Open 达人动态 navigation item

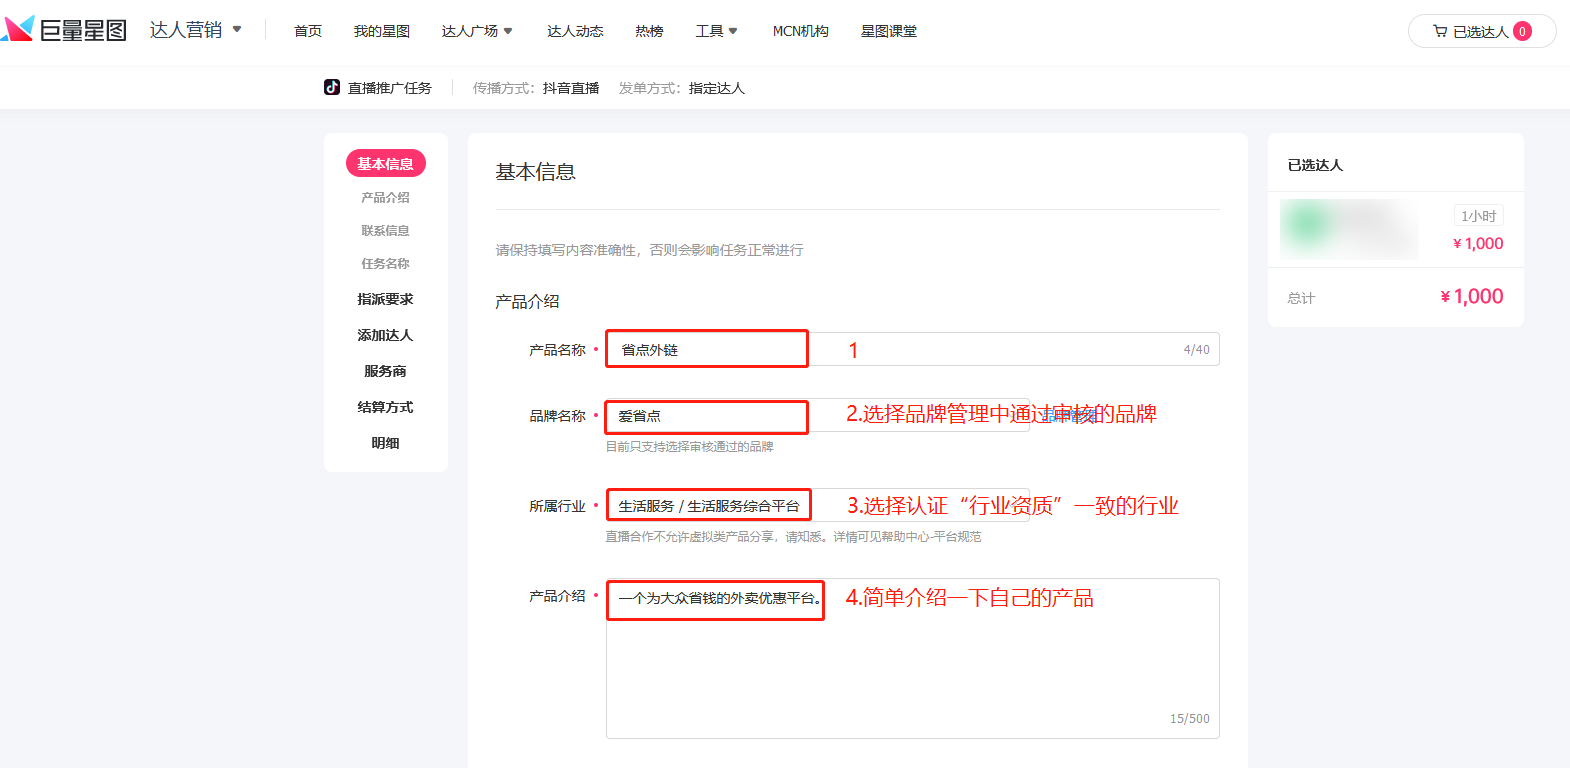[x=575, y=31]
